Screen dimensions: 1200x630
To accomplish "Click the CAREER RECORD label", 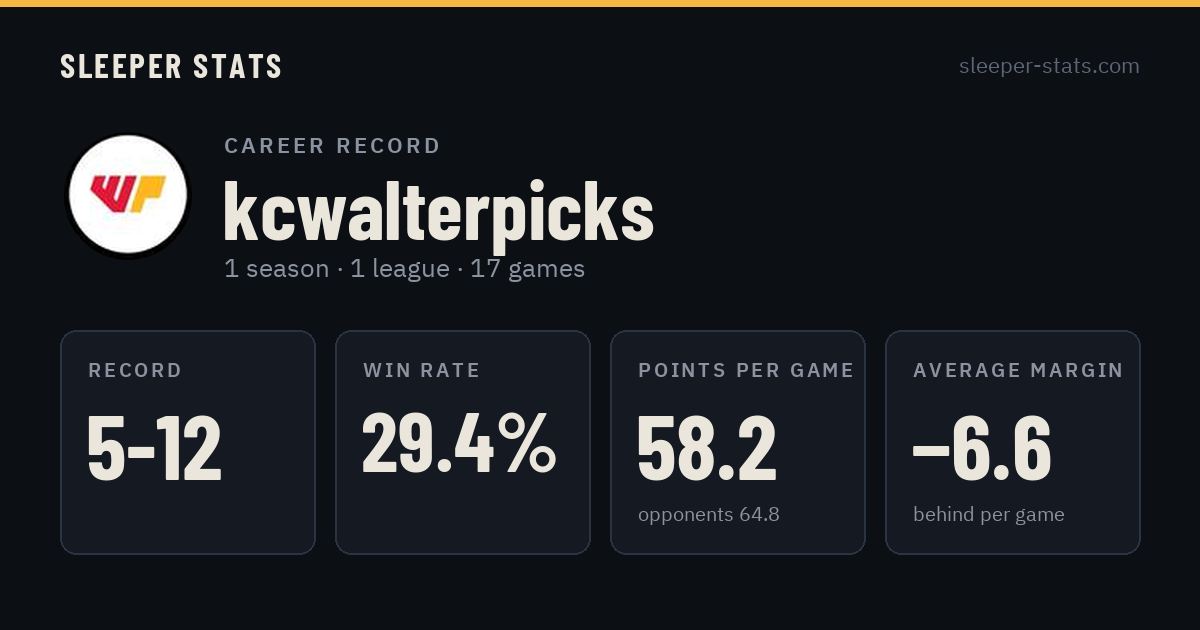I will coord(332,146).
